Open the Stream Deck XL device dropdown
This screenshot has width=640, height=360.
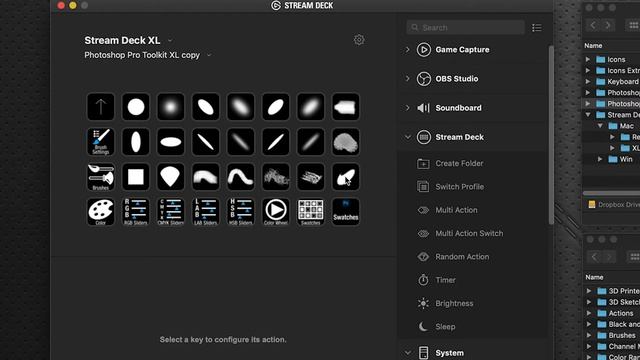170,40
